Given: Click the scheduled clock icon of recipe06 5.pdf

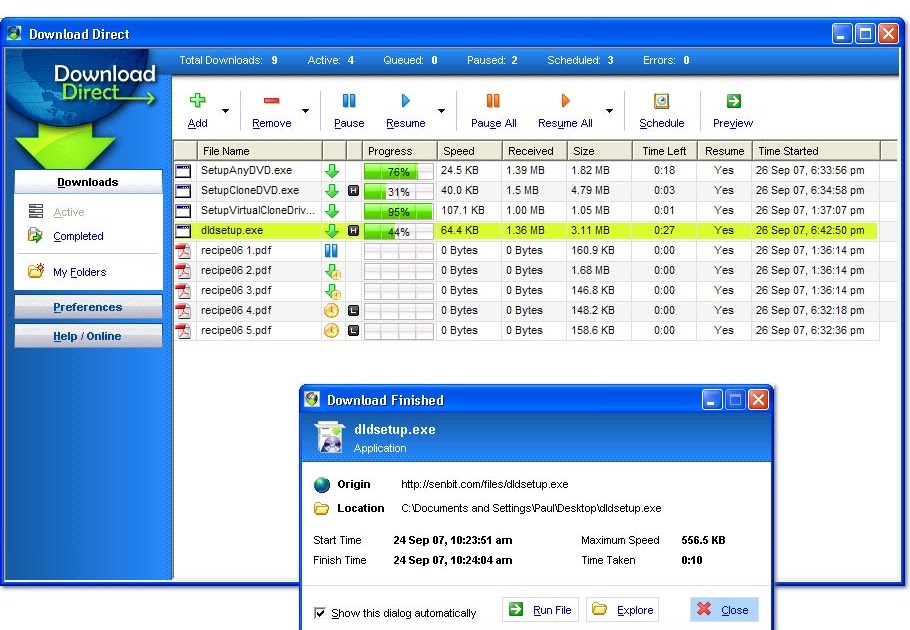Looking at the screenshot, I should point(331,331).
